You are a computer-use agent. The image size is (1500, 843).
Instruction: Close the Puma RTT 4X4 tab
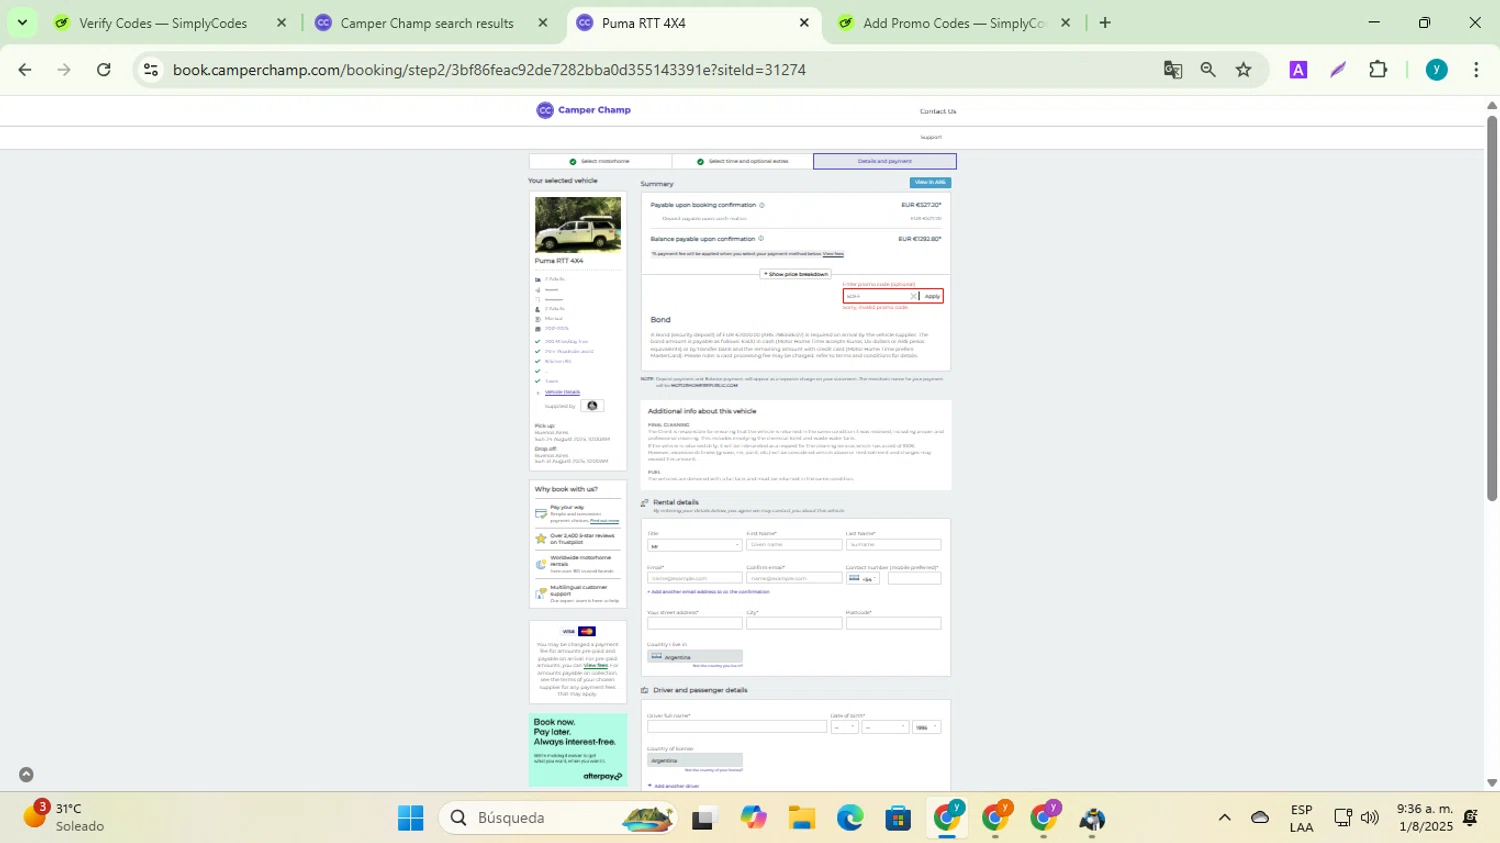804,23
